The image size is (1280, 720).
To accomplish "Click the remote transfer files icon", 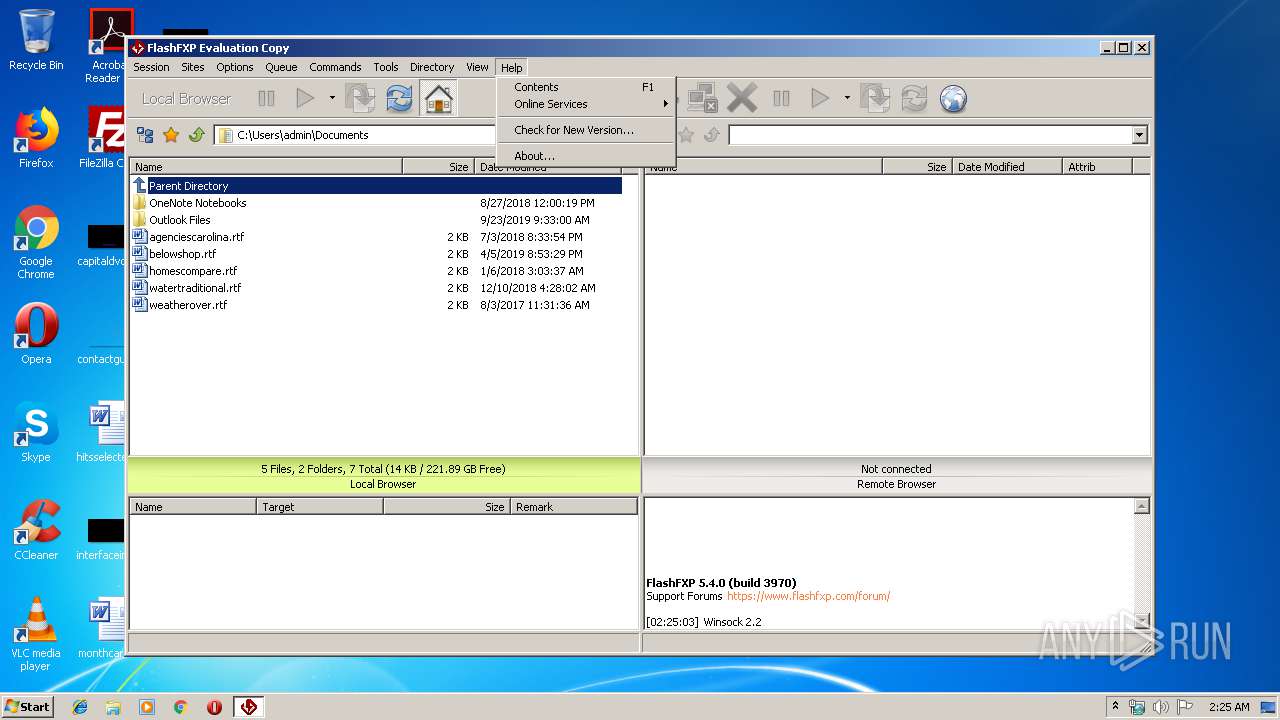I will click(875, 98).
